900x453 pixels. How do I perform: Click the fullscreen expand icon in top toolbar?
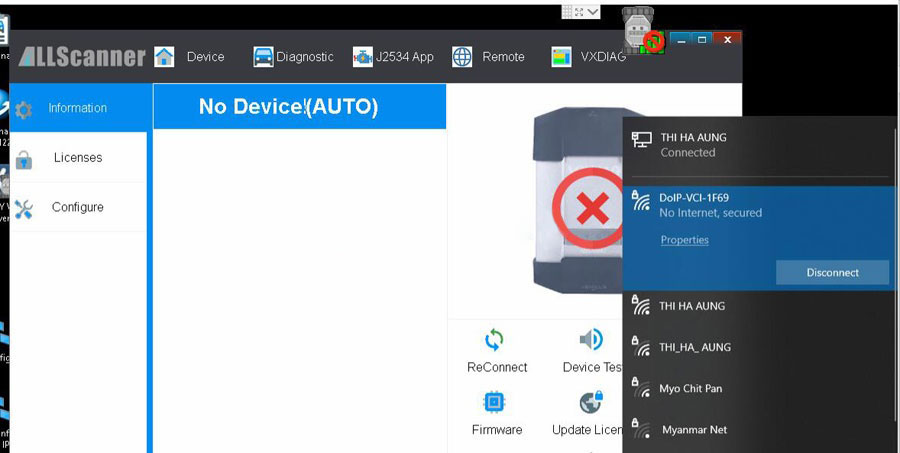point(579,11)
